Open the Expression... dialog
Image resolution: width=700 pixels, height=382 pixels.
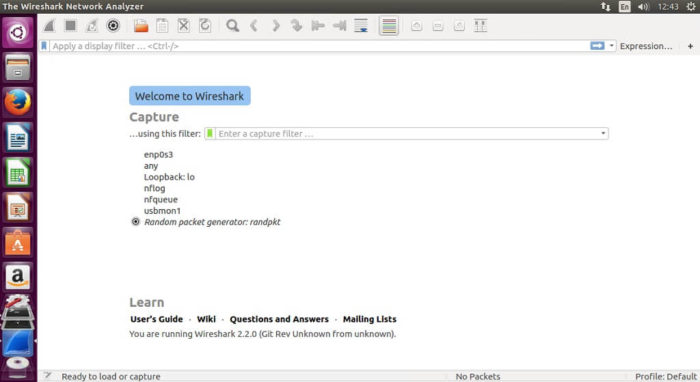coord(646,46)
